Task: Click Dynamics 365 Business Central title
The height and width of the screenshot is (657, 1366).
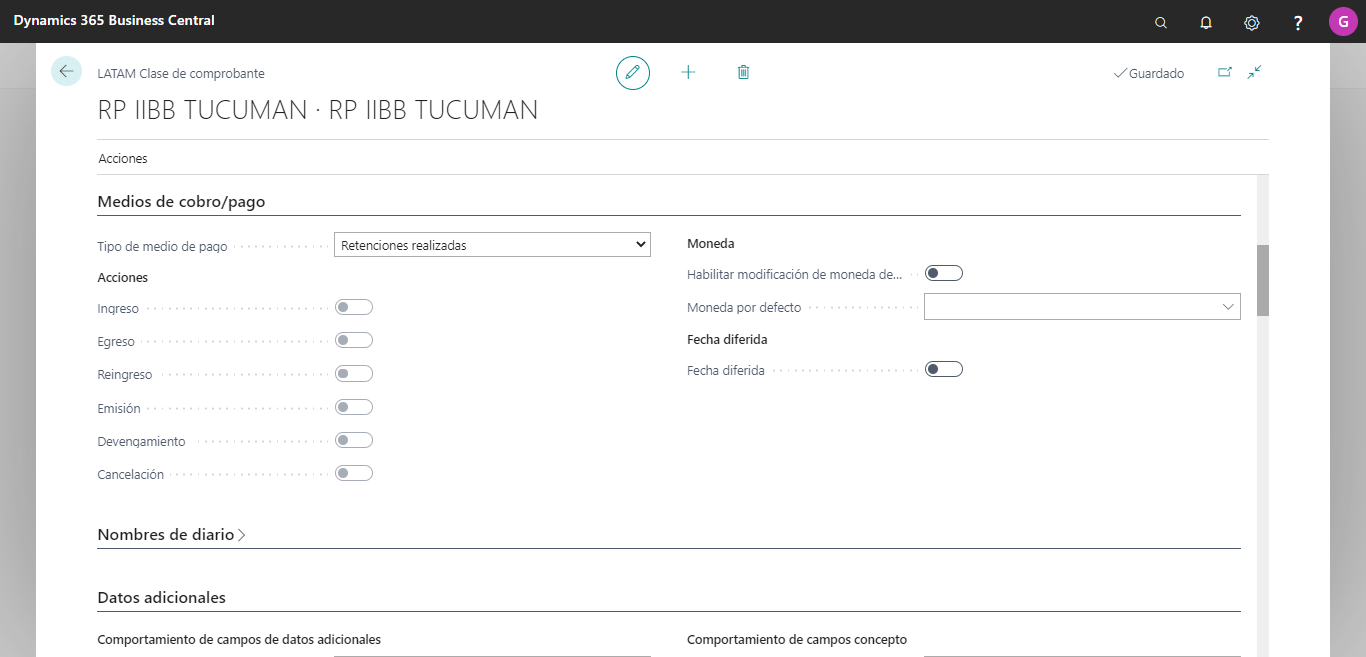Action: click(x=114, y=21)
